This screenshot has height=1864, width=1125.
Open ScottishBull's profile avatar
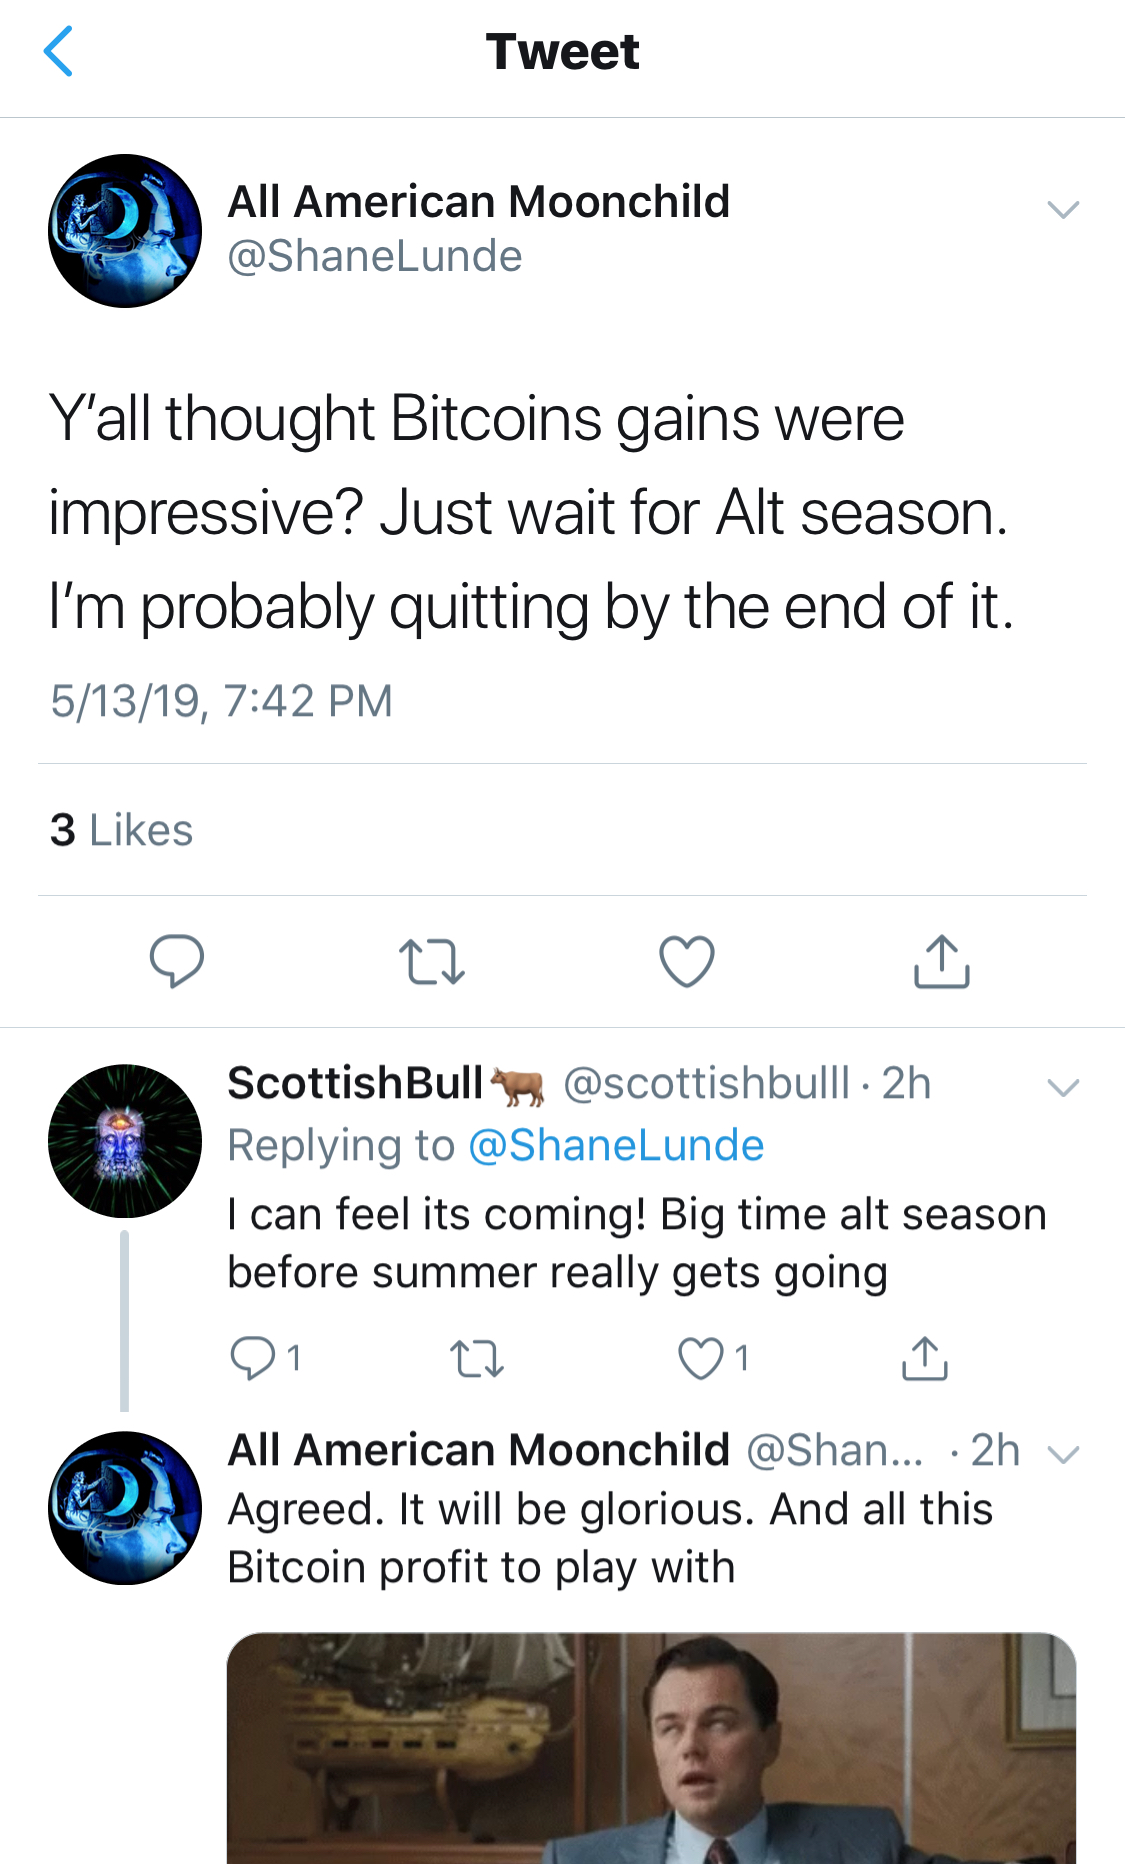point(125,1141)
